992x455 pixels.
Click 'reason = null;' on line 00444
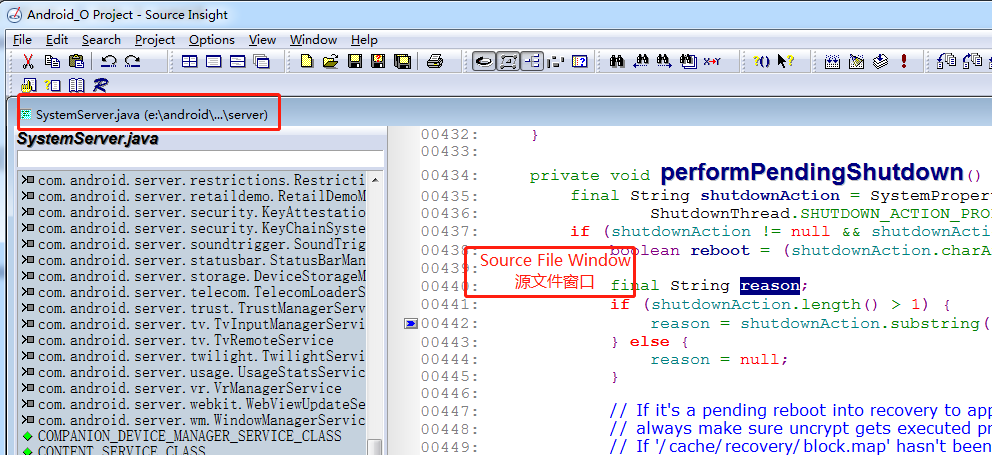click(x=720, y=359)
